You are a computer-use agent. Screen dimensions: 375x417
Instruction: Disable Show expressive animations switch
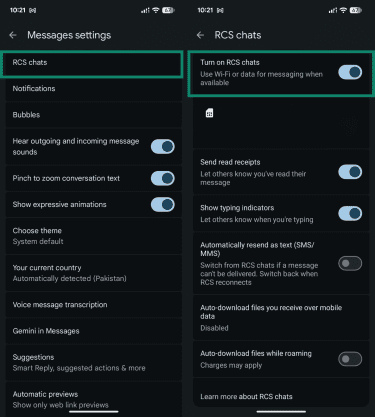point(163,205)
